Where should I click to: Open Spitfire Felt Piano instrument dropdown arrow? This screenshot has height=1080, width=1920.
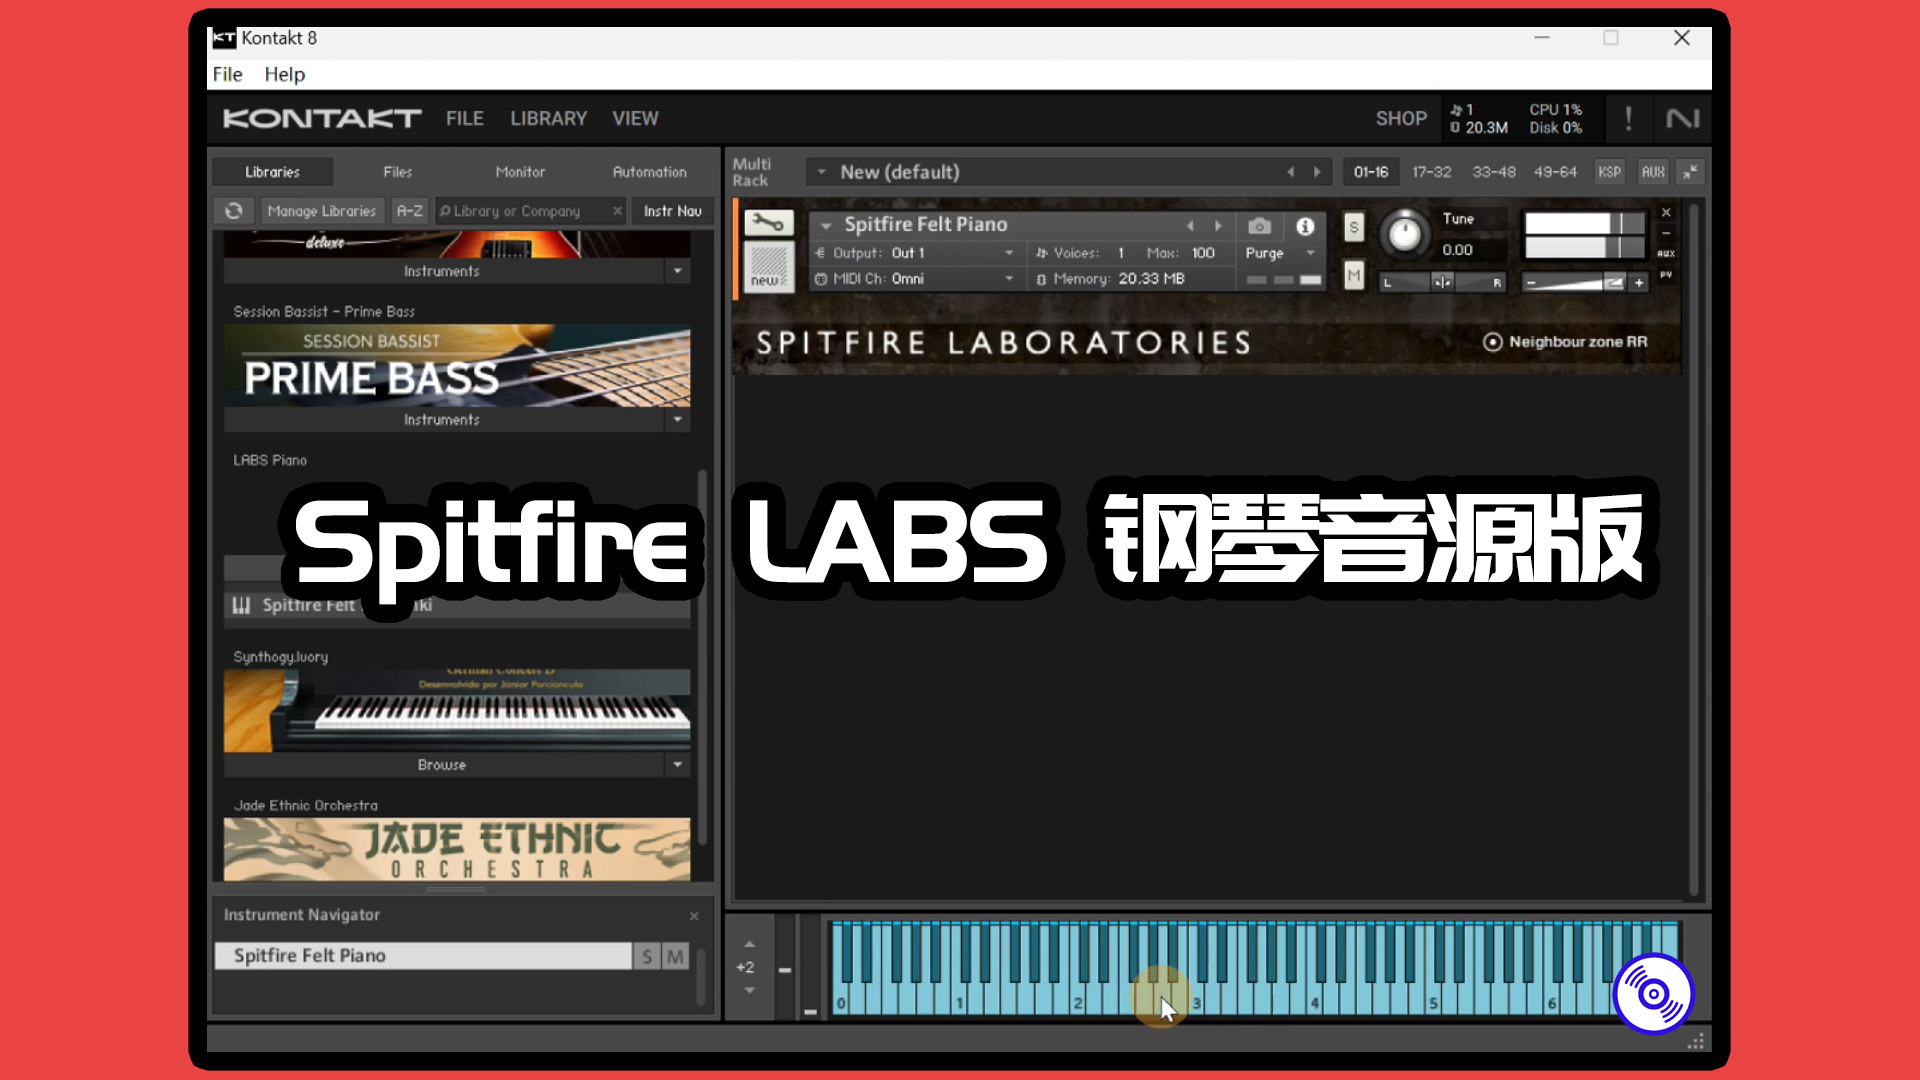click(x=826, y=226)
